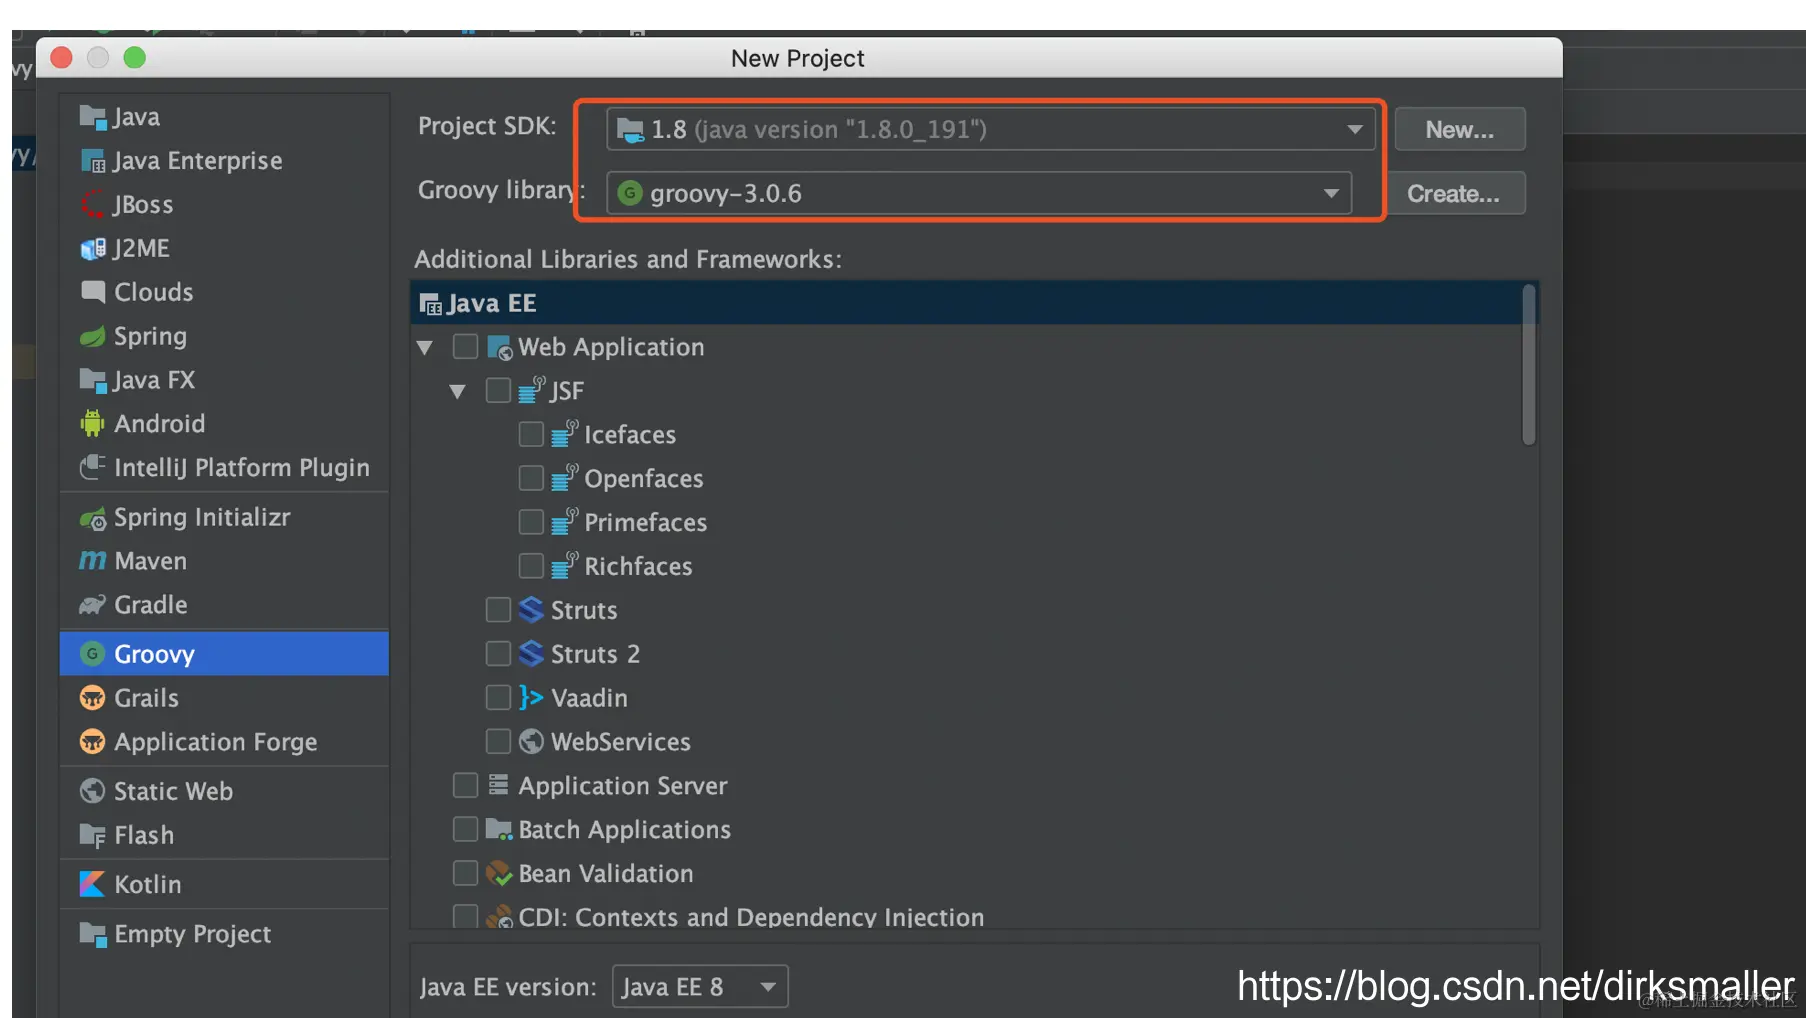The image size is (1806, 1018).
Task: Choose Empty Project label
Action: [x=193, y=934]
